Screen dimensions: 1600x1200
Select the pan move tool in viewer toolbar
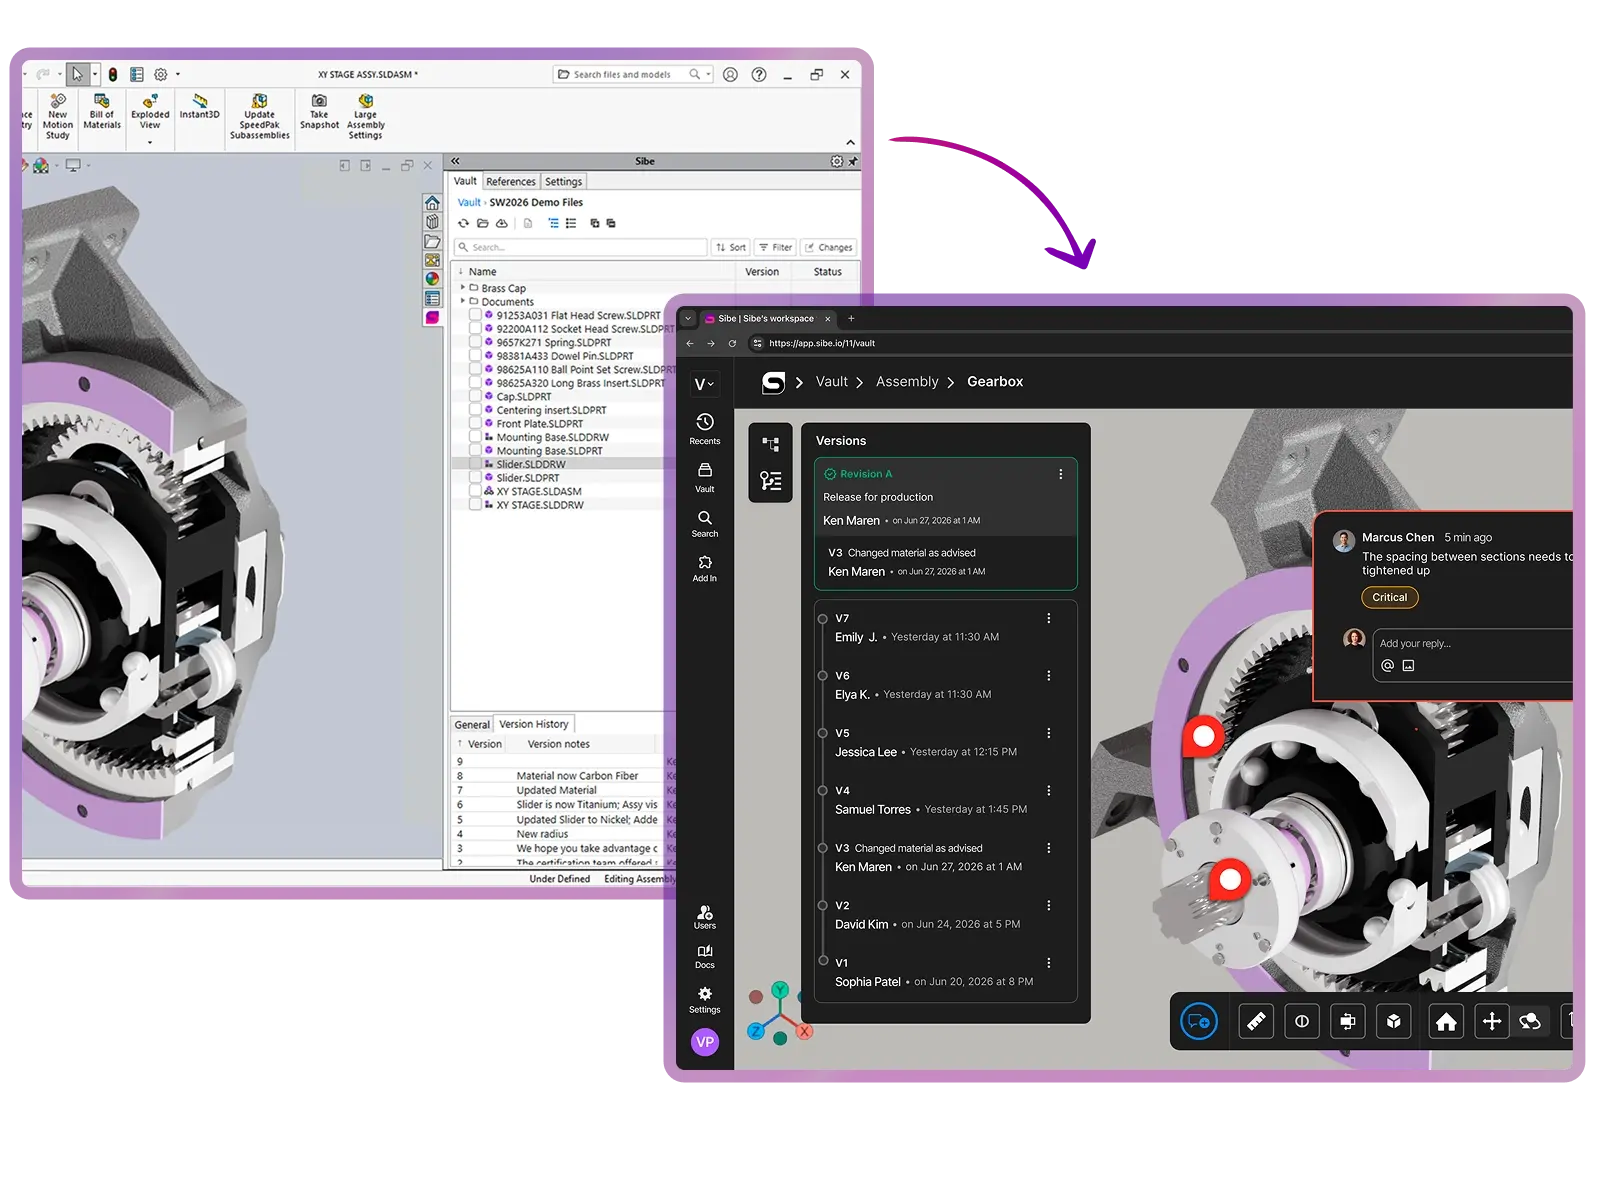click(x=1492, y=1021)
